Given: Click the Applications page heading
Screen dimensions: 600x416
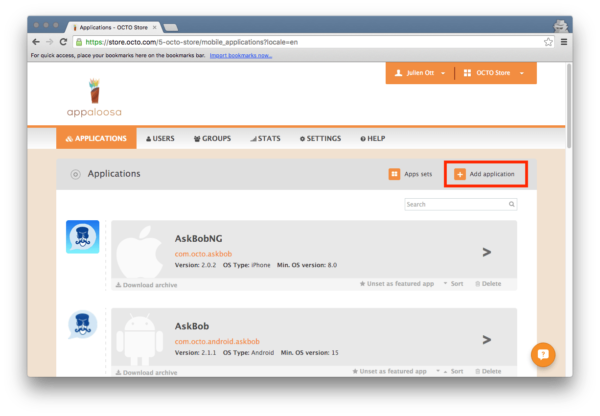Looking at the screenshot, I should coord(114,174).
